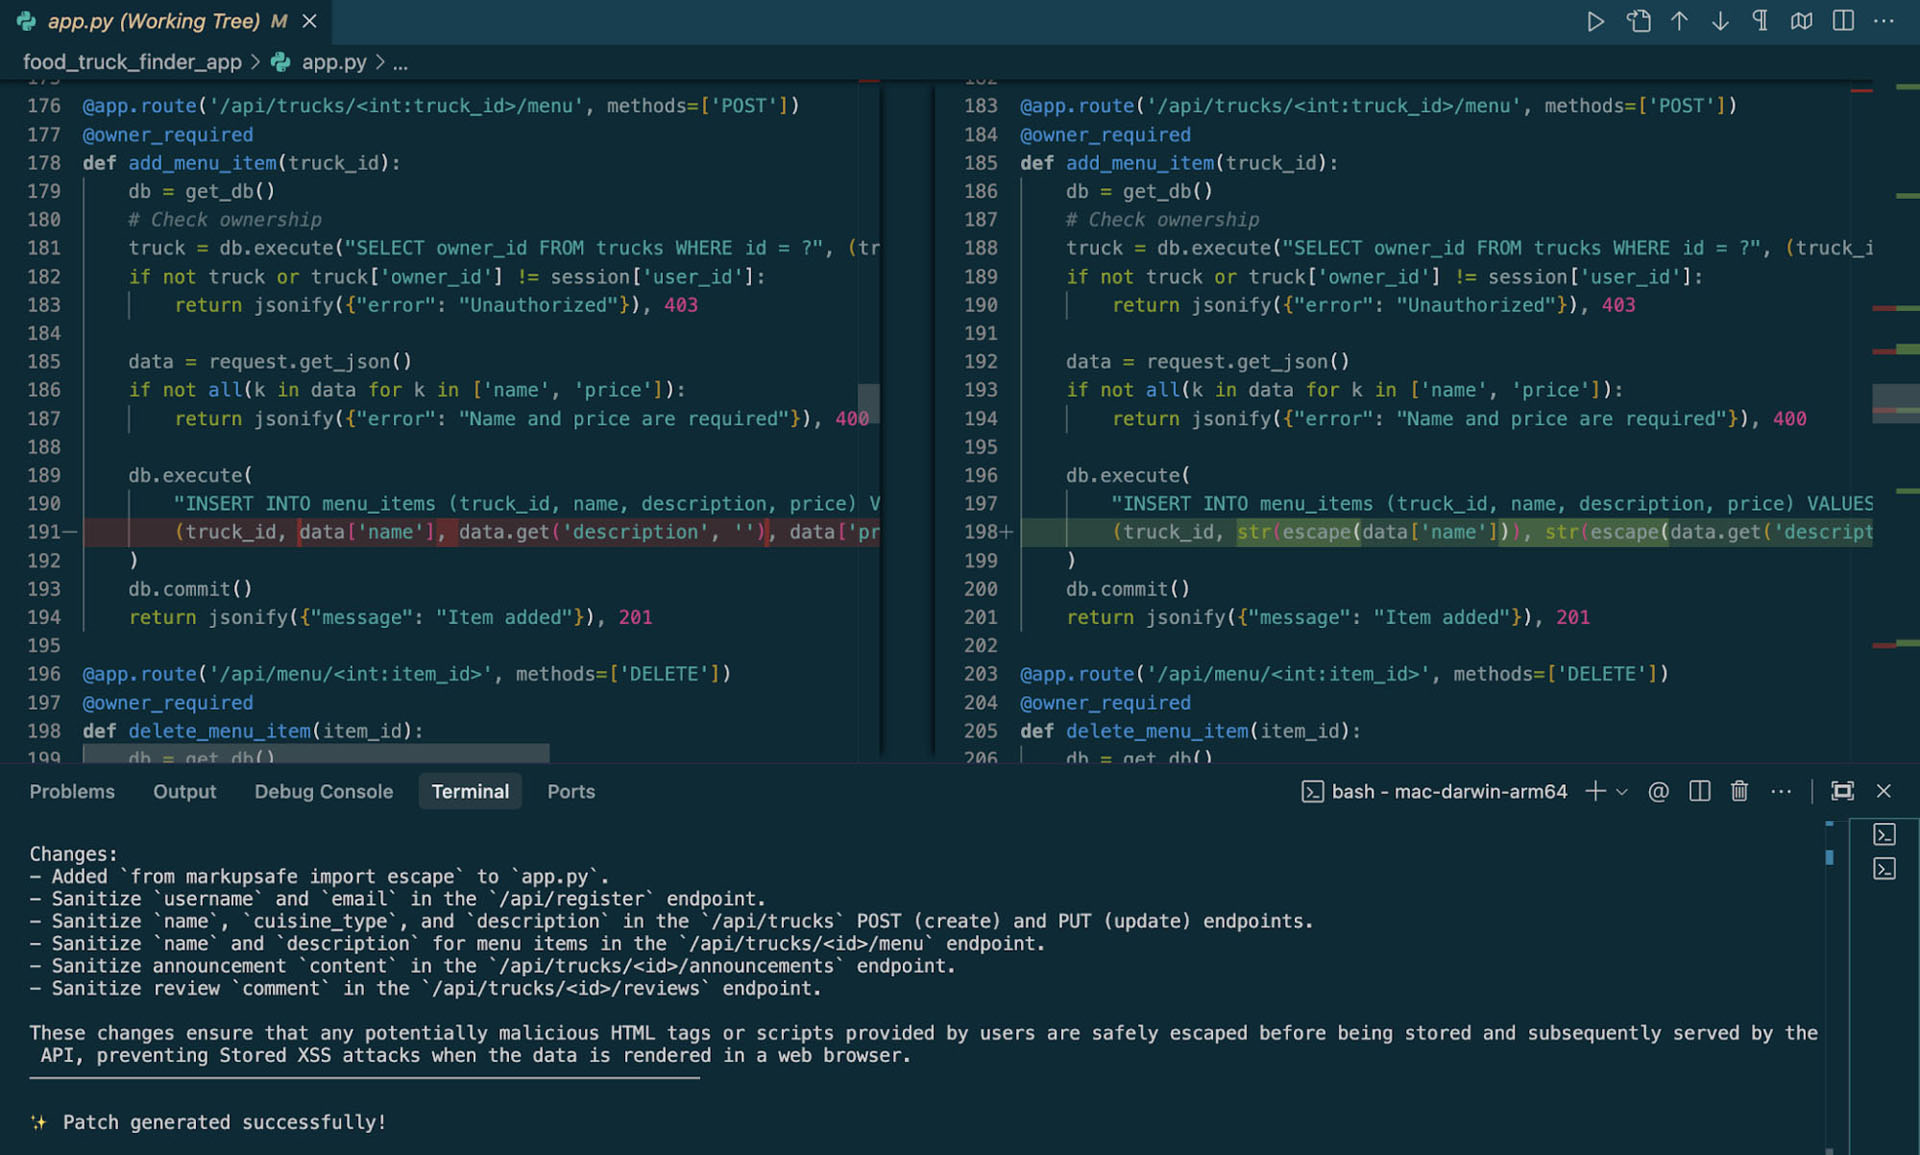Toggle whitespace pilcrow icon in diff
The image size is (1920, 1155).
1760,21
